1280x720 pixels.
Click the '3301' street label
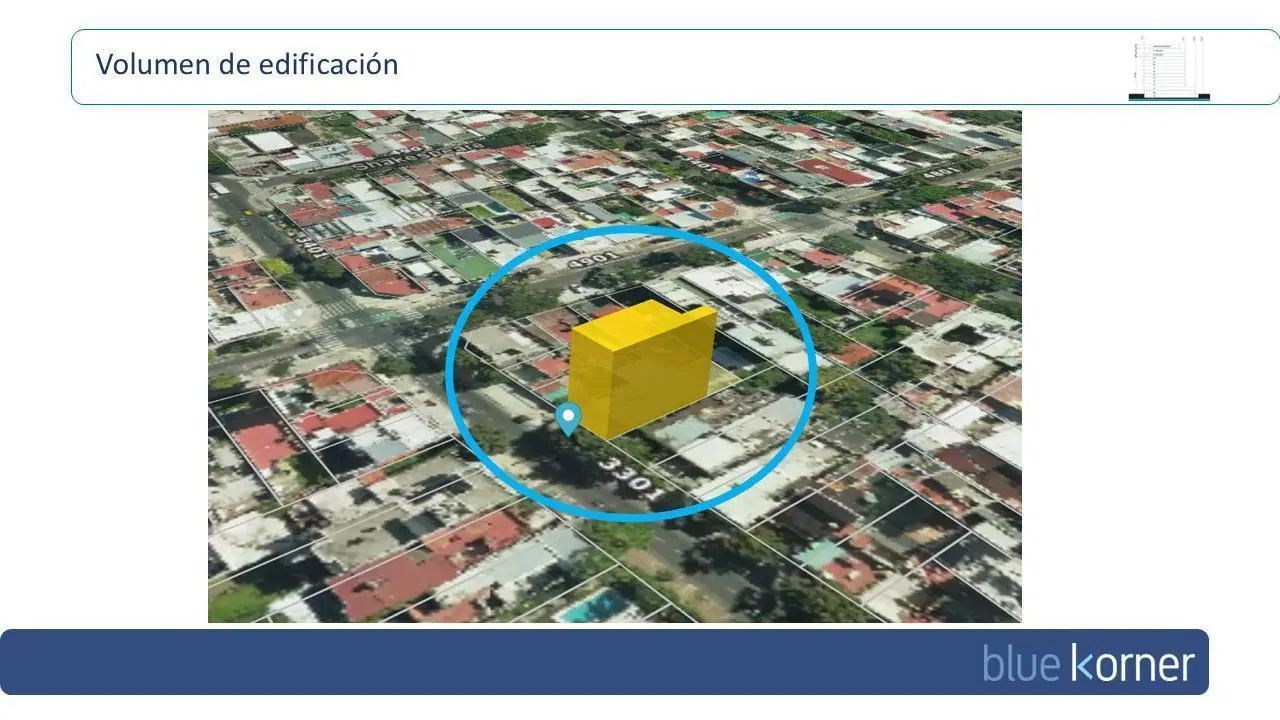(630, 480)
